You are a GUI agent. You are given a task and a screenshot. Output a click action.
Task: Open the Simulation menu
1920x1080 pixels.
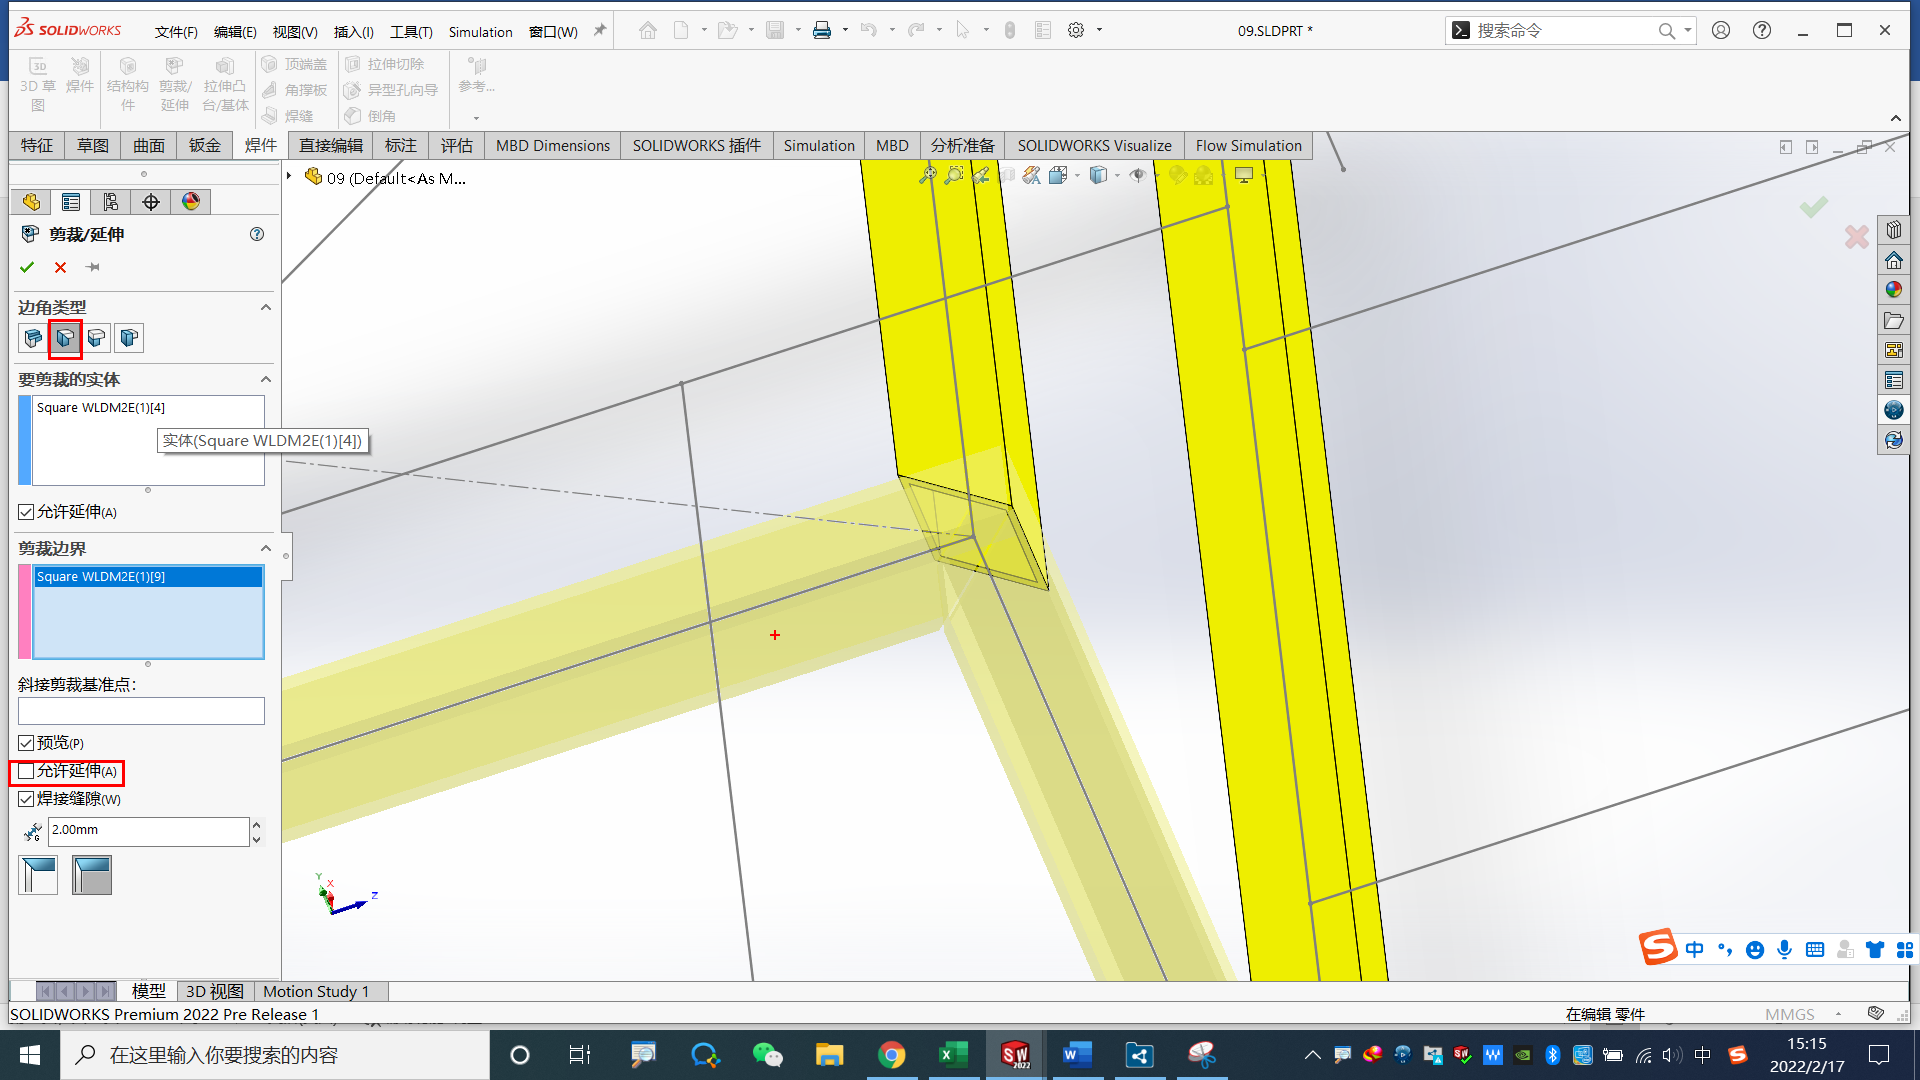[x=480, y=32]
